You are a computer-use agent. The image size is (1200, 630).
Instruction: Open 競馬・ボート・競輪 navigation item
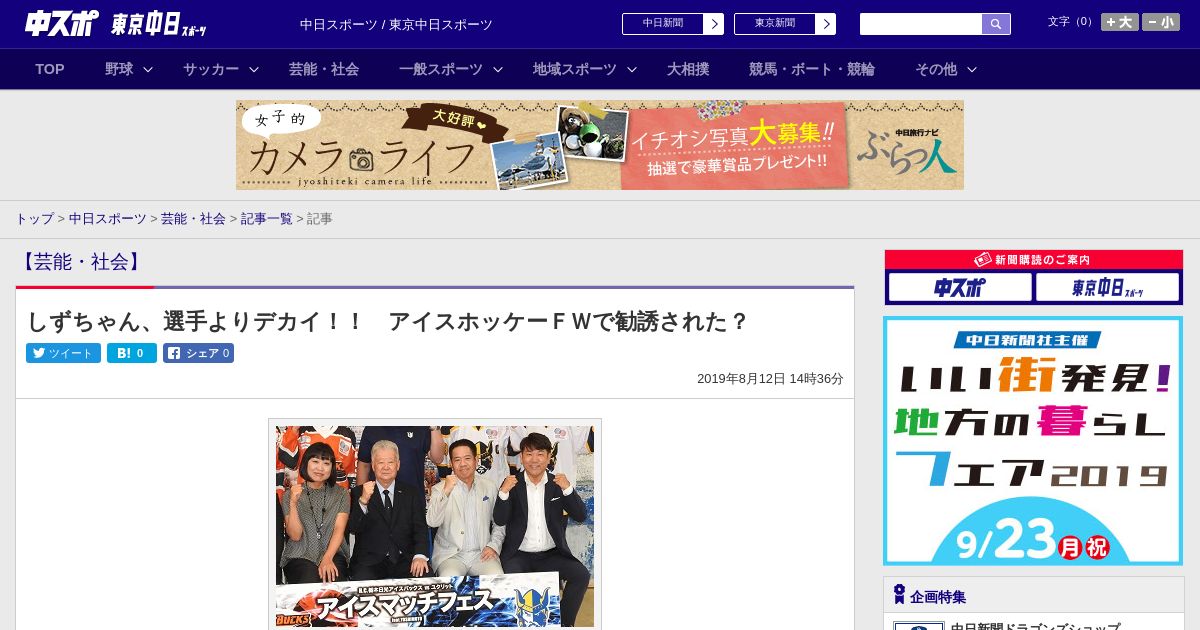812,69
